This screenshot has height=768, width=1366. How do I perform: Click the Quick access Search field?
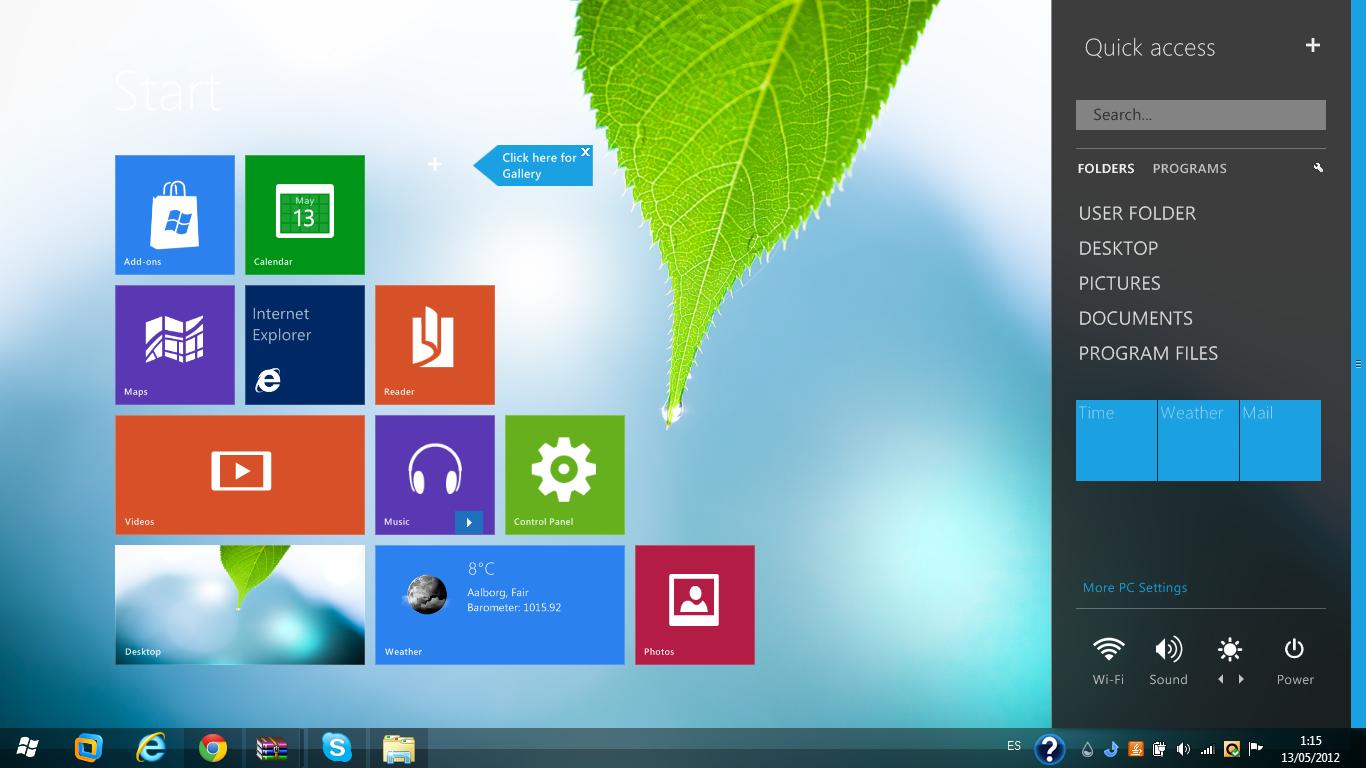click(x=1200, y=115)
